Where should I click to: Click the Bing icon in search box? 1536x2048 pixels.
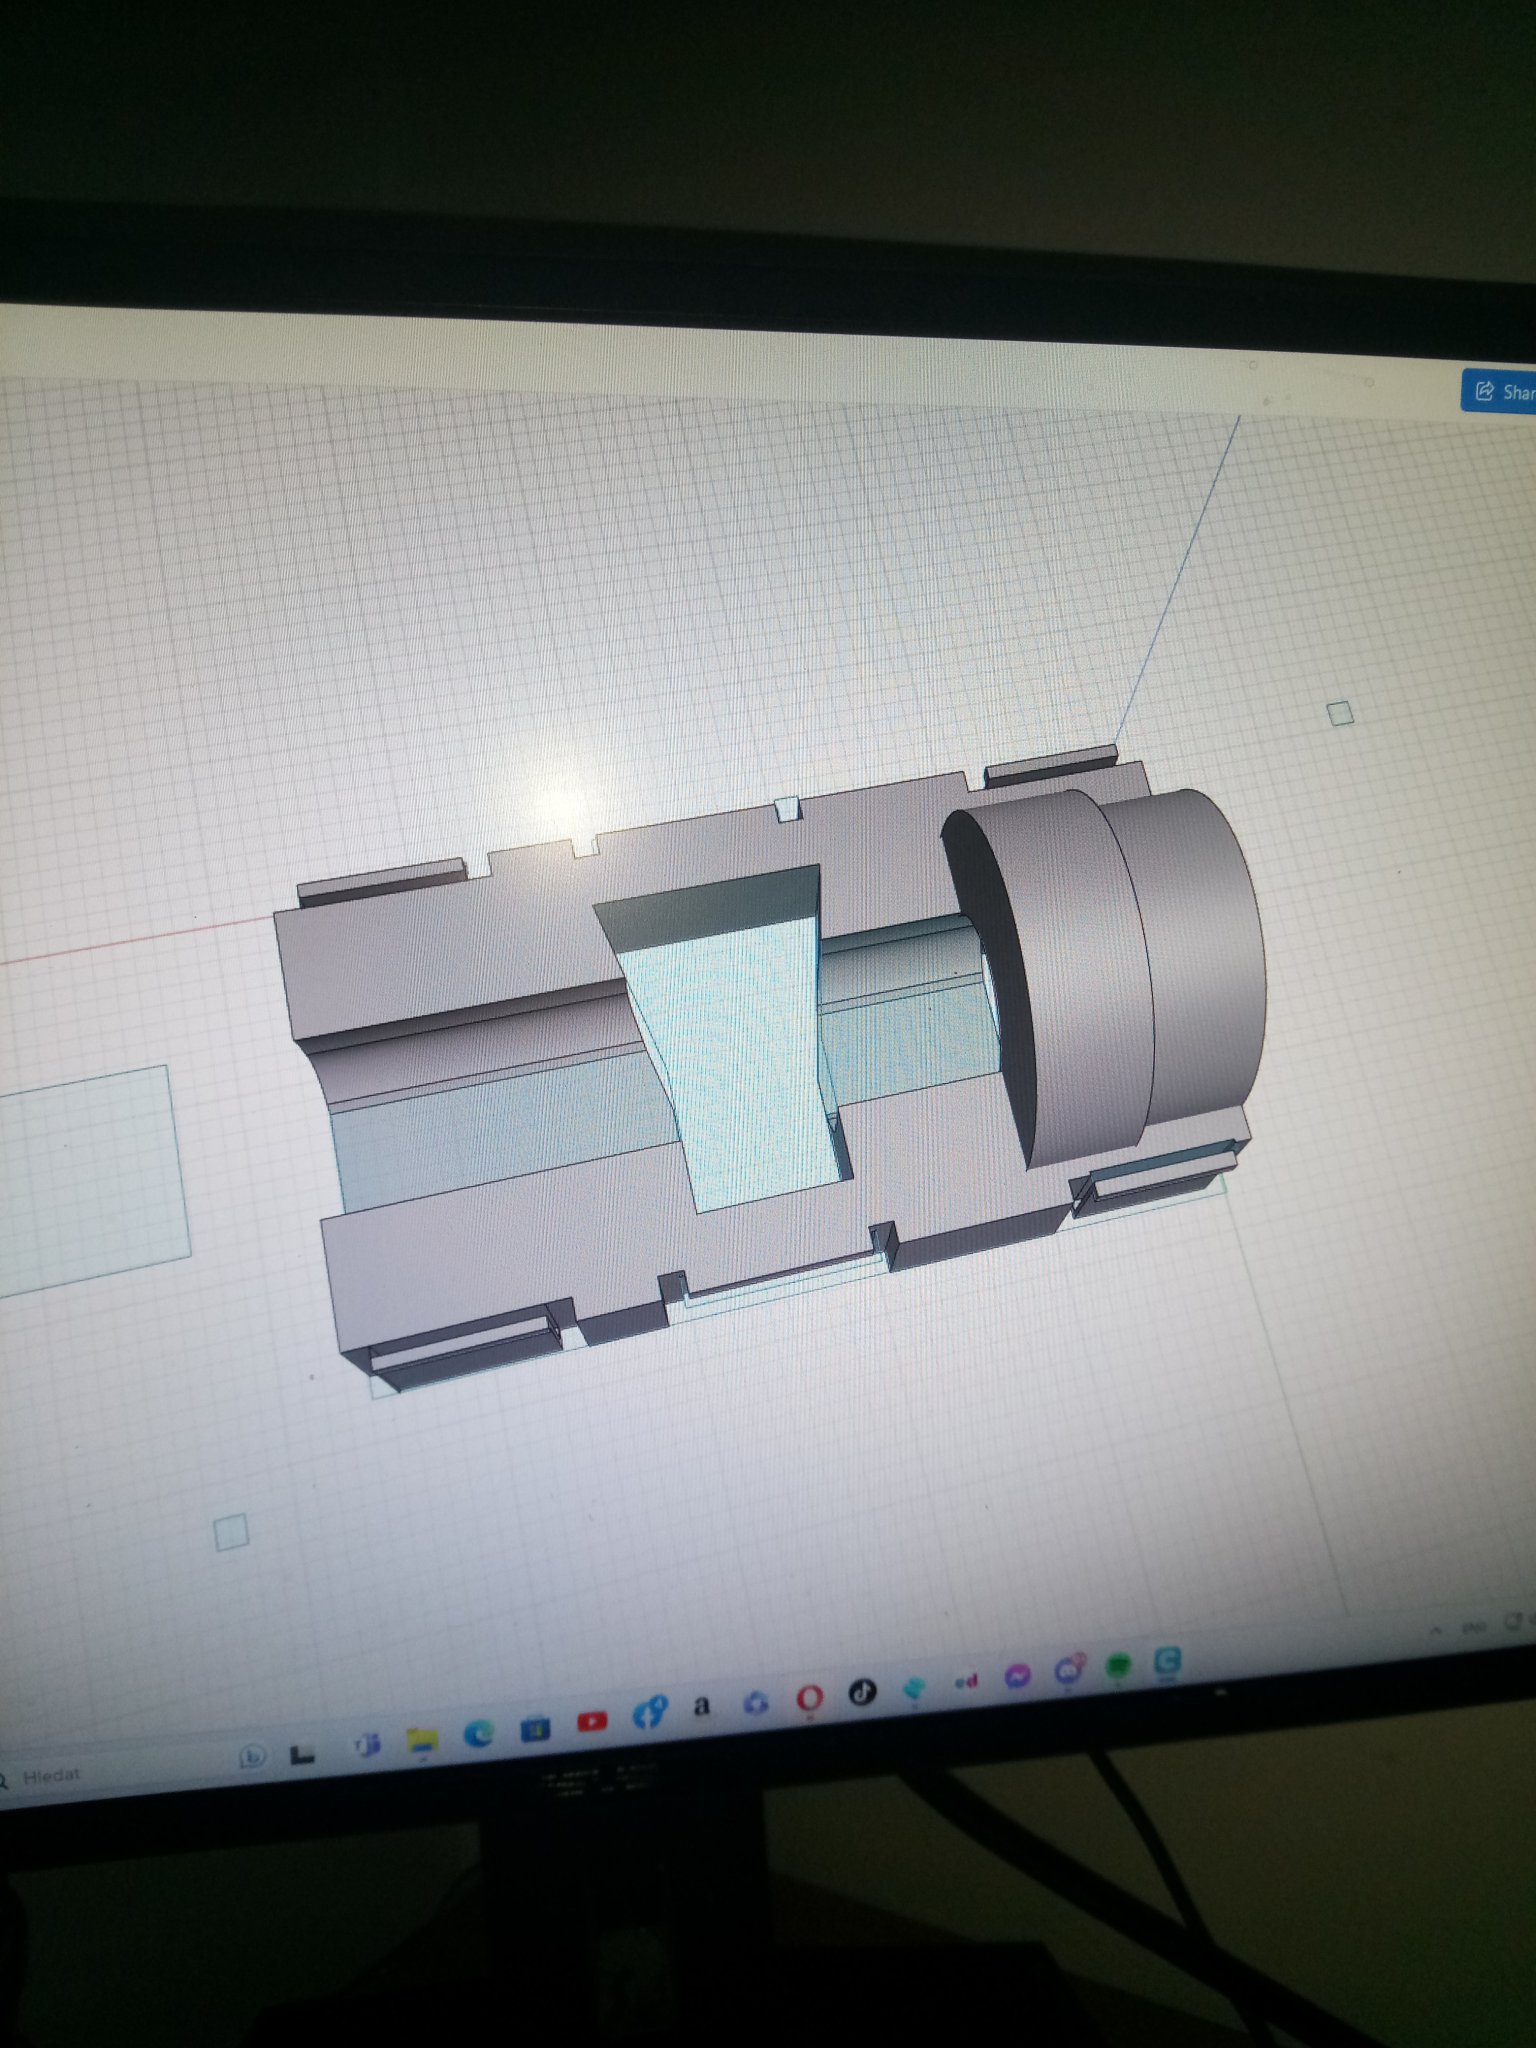pyautogui.click(x=253, y=1757)
